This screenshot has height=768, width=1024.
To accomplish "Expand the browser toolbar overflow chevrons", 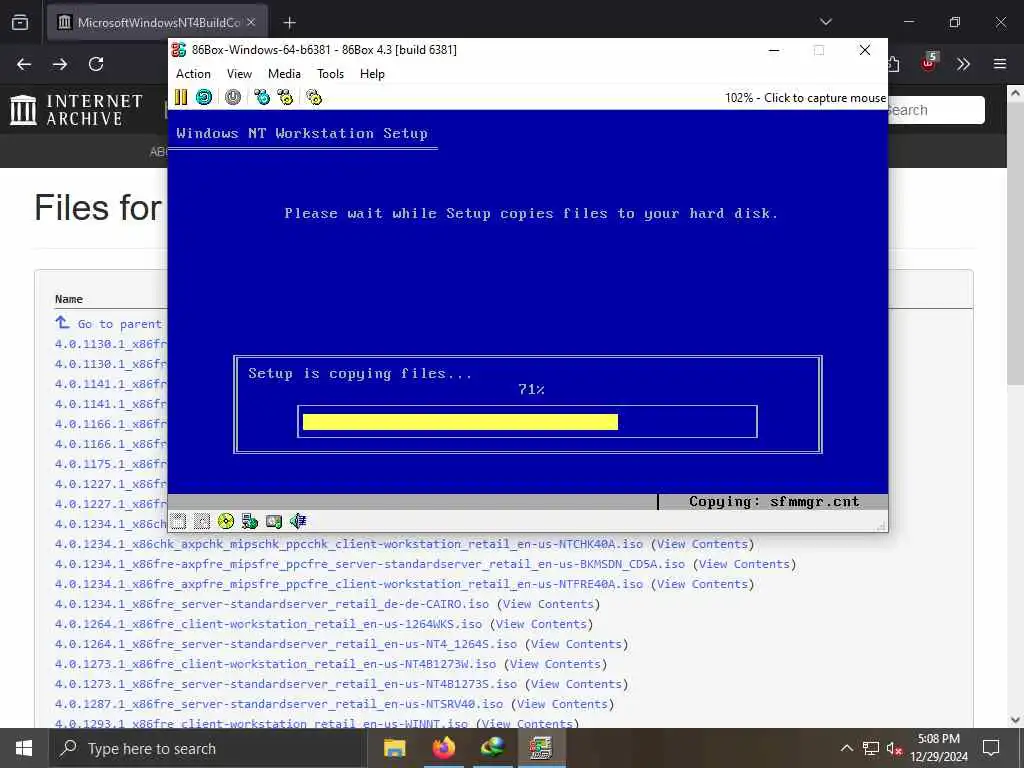I will [x=963, y=64].
